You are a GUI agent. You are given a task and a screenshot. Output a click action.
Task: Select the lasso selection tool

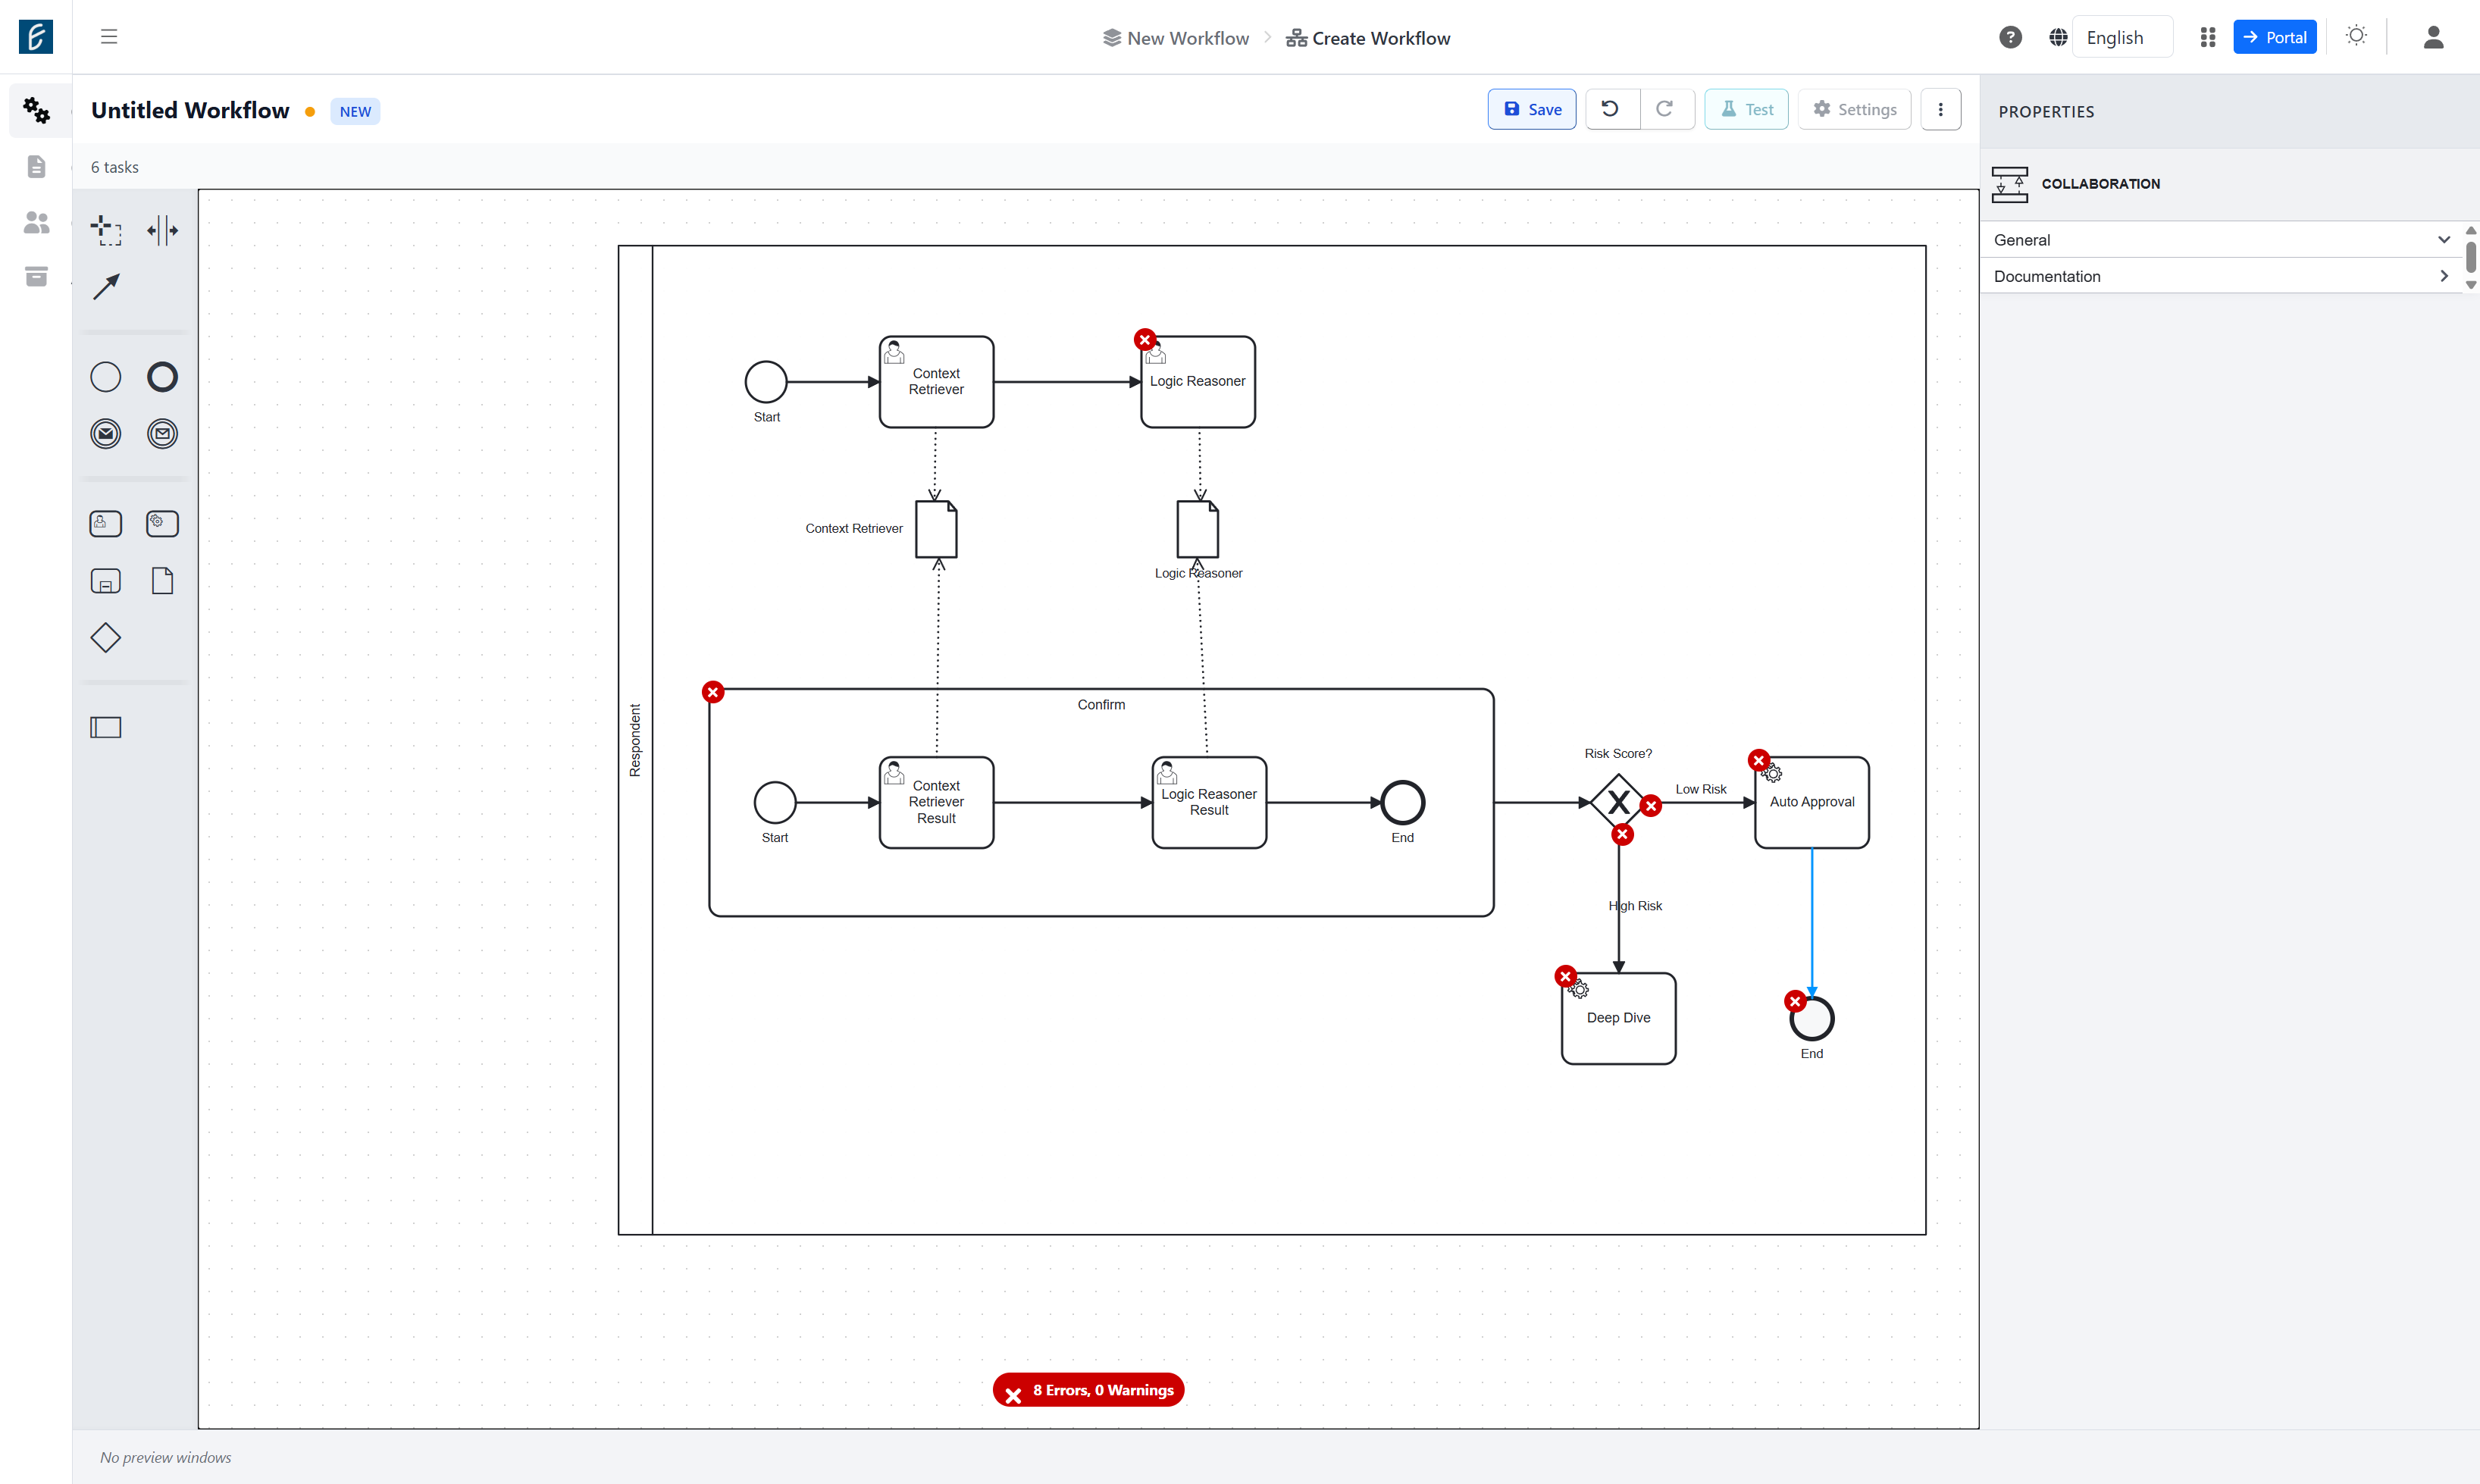coord(106,230)
